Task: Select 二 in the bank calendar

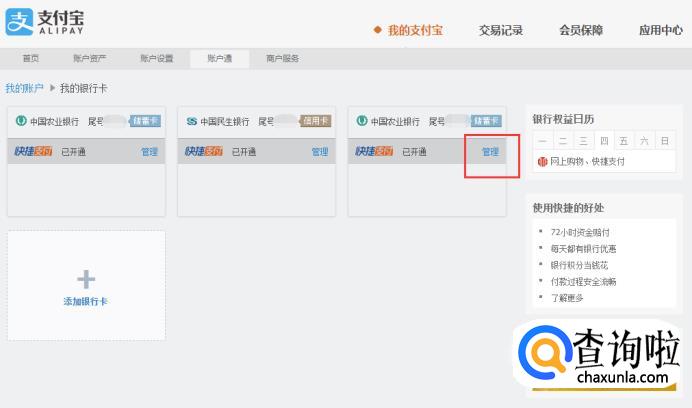Action: (563, 141)
